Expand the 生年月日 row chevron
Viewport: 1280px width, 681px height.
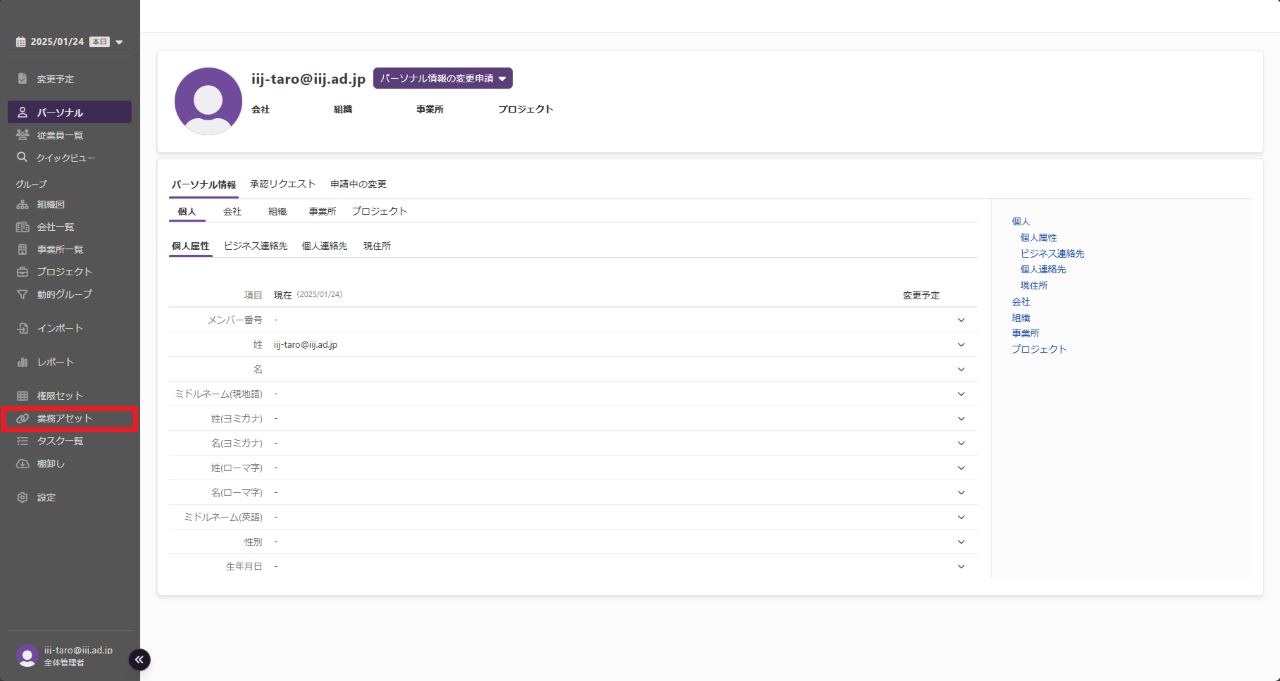click(961, 566)
